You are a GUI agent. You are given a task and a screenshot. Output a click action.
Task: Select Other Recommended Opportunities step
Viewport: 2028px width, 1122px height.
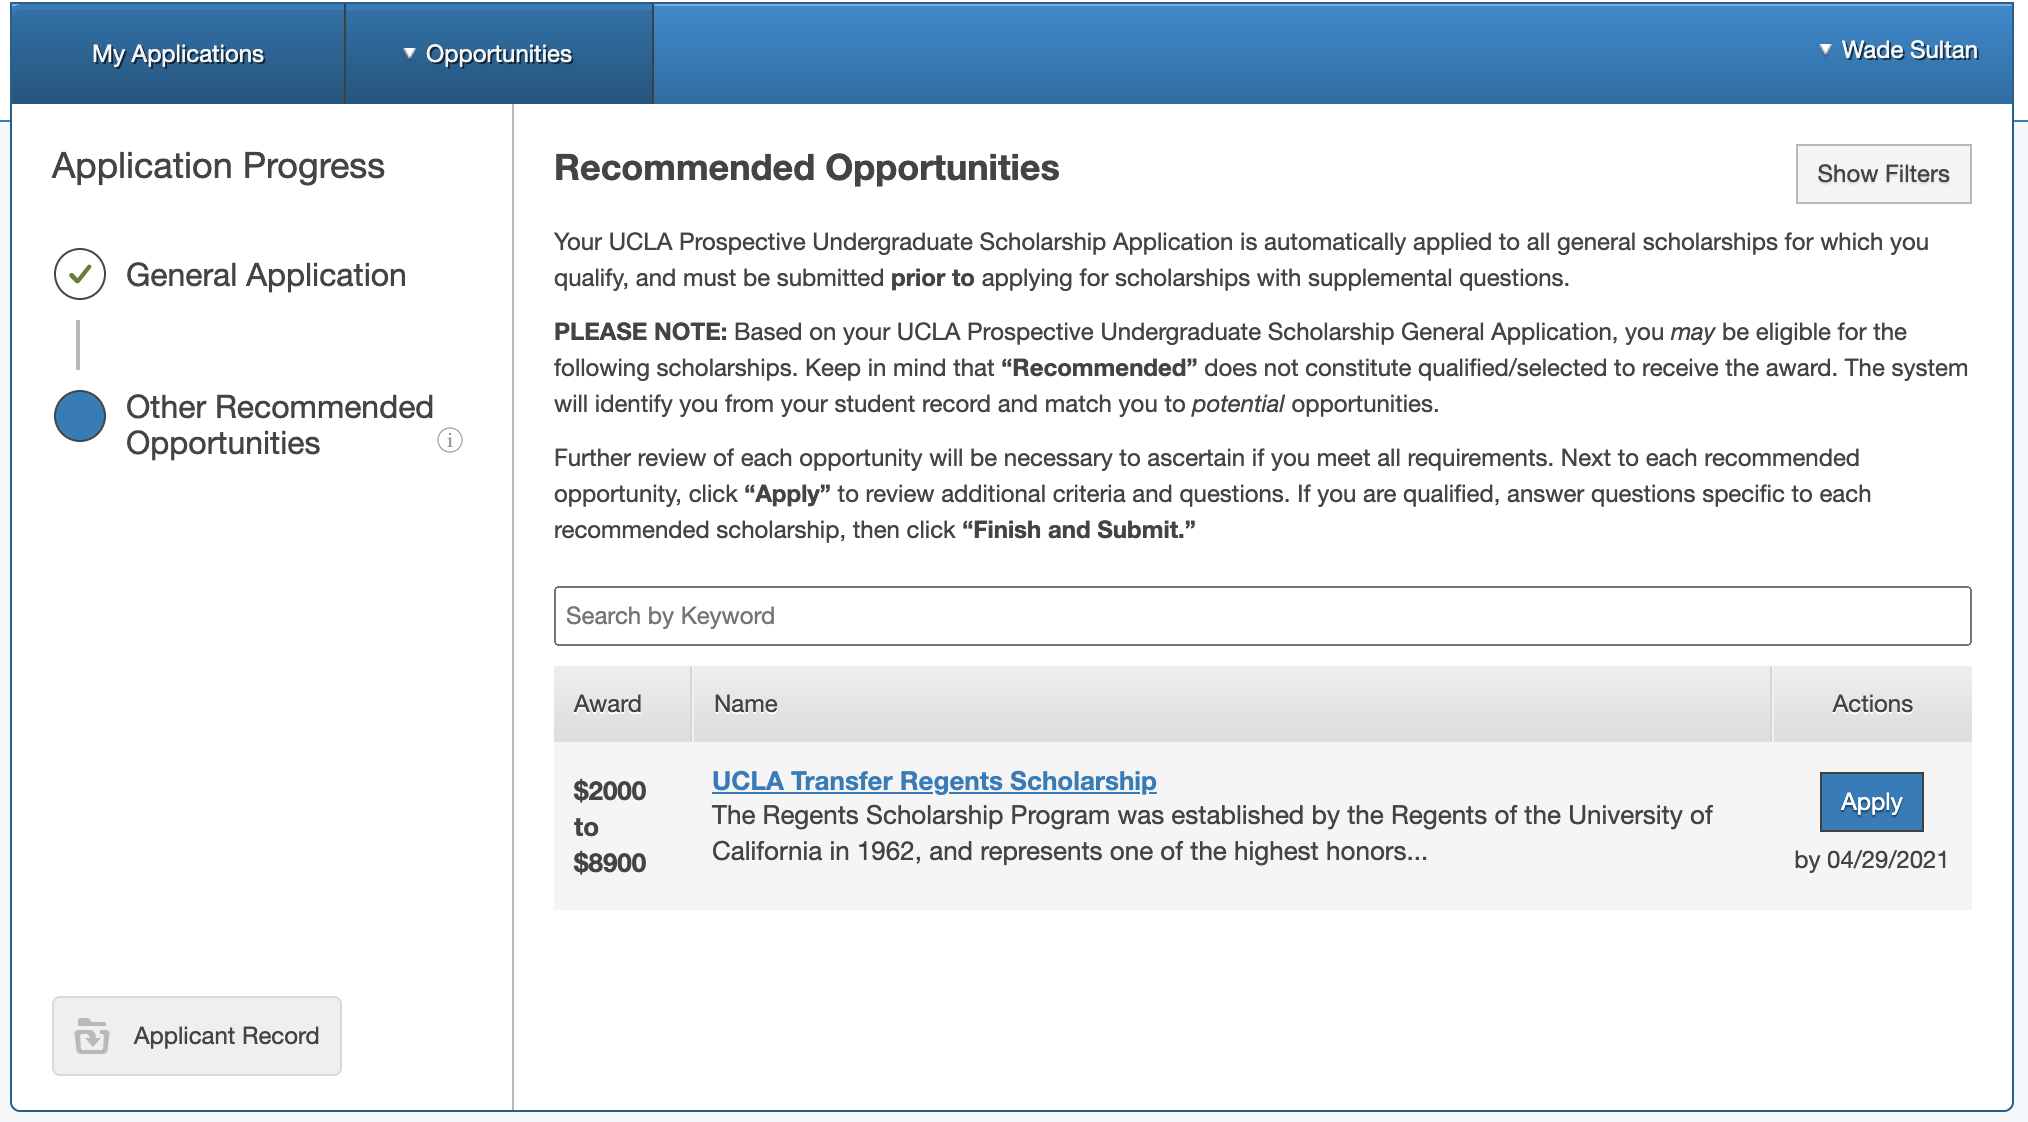point(279,425)
